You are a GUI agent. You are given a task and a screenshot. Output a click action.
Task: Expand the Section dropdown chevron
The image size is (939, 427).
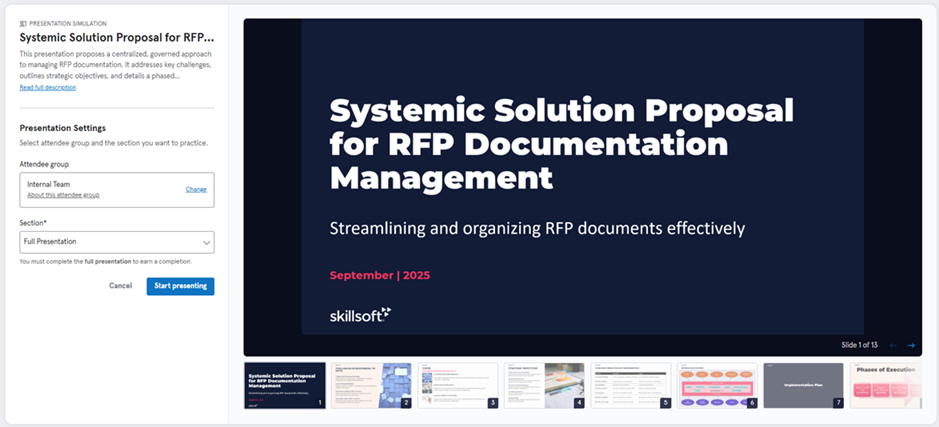[x=206, y=242]
